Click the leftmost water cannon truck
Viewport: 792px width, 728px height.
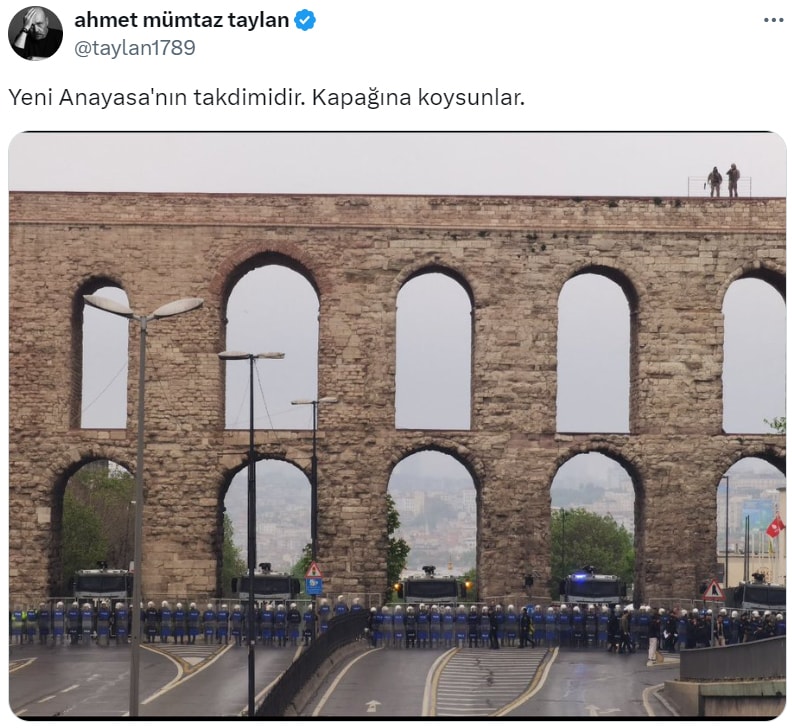click(x=102, y=584)
